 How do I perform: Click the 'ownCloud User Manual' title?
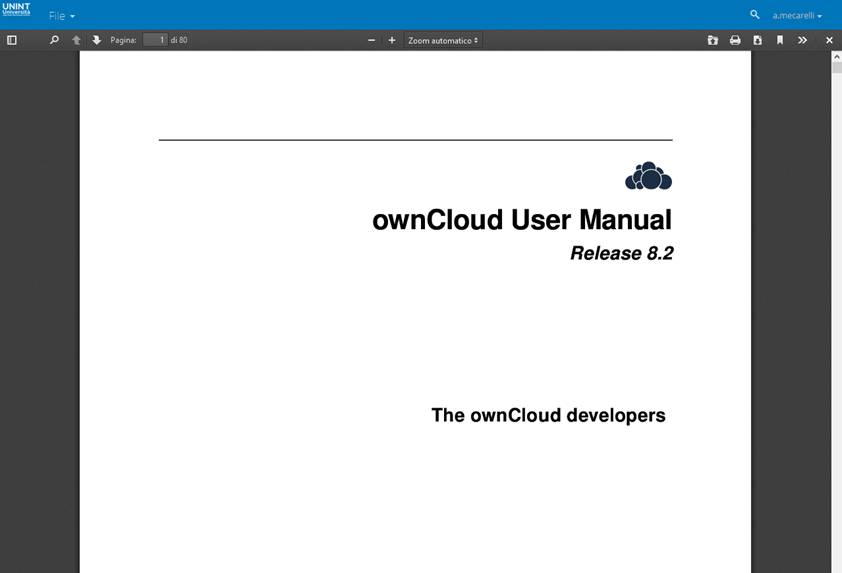[x=522, y=220]
